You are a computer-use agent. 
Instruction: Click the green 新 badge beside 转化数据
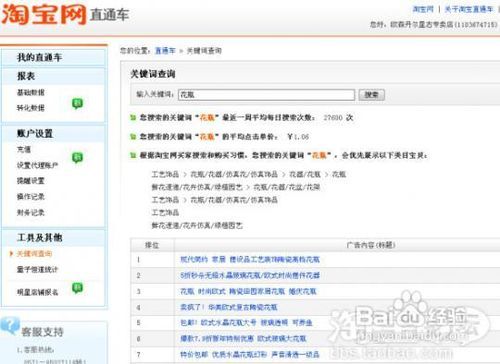[x=77, y=104]
